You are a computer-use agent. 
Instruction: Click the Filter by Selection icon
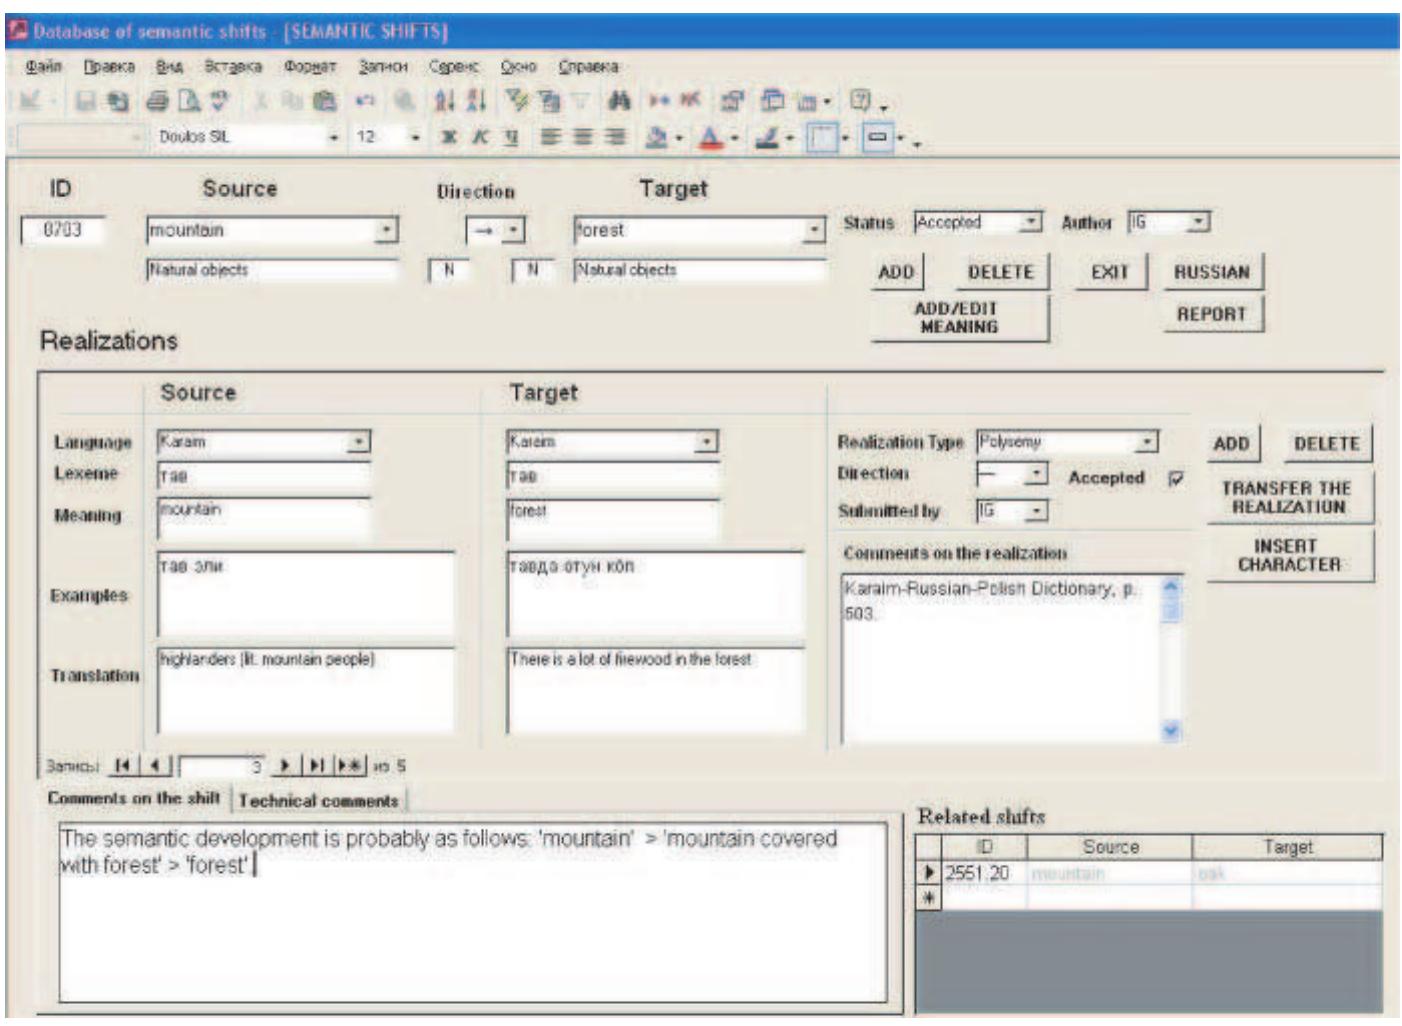(x=516, y=101)
